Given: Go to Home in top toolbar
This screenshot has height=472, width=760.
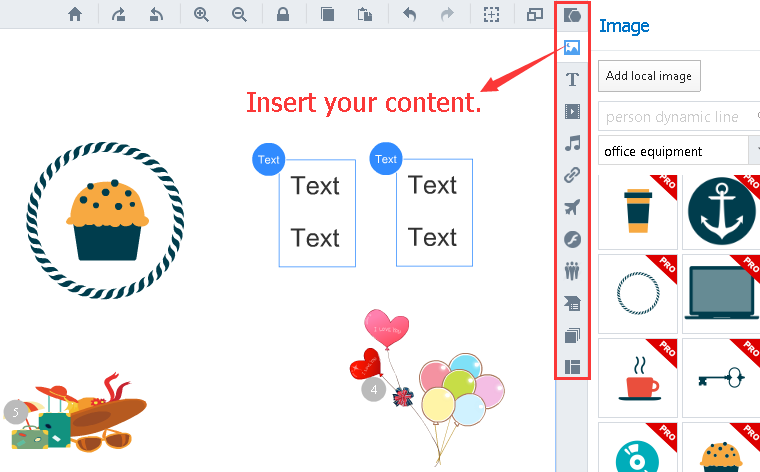Looking at the screenshot, I should [75, 14].
